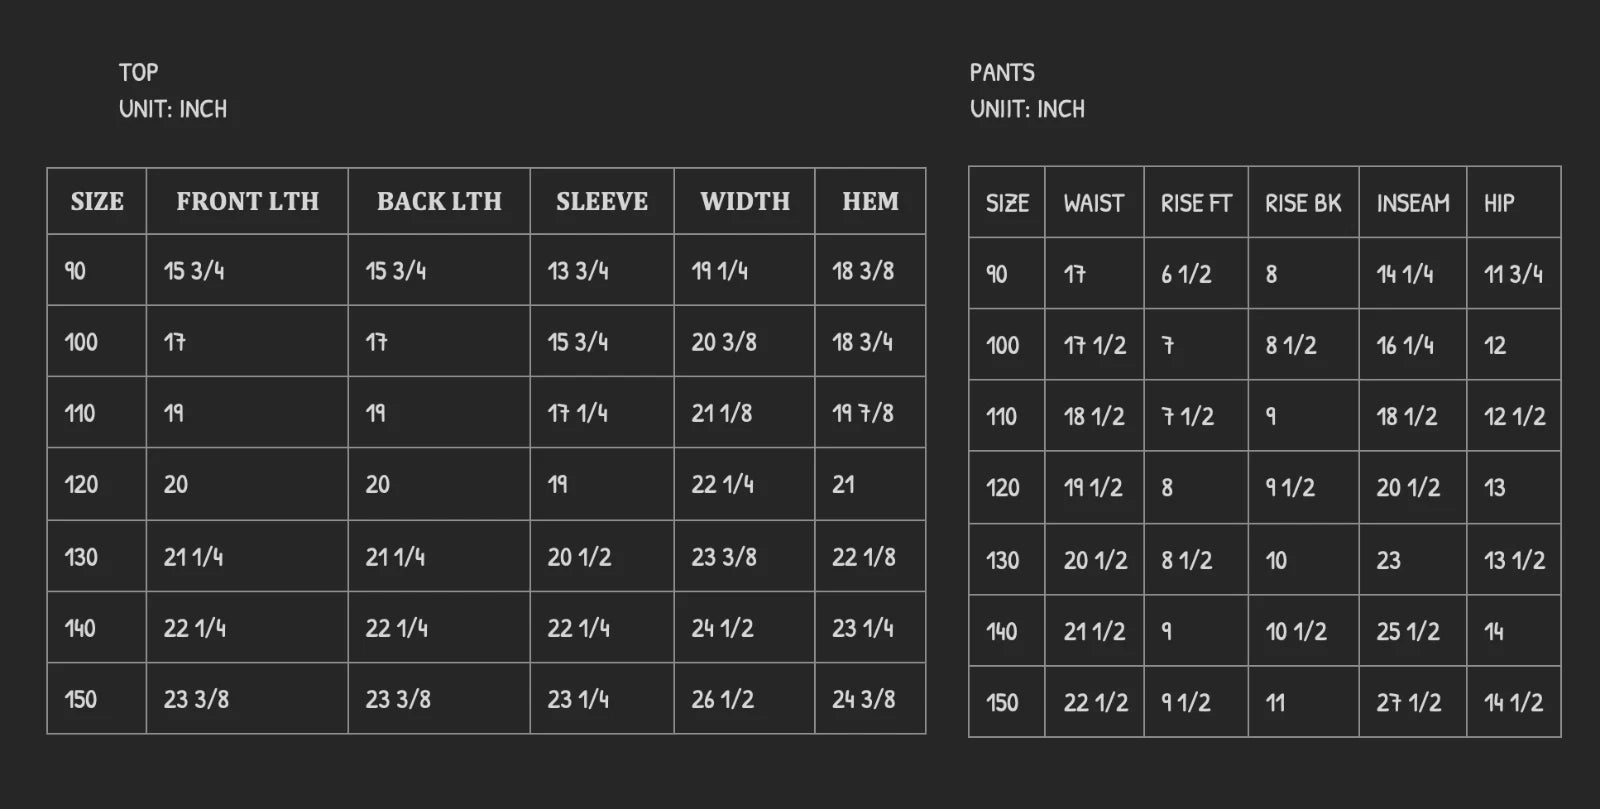Select the 13 3/4 sleeve cell

pyautogui.click(x=578, y=271)
